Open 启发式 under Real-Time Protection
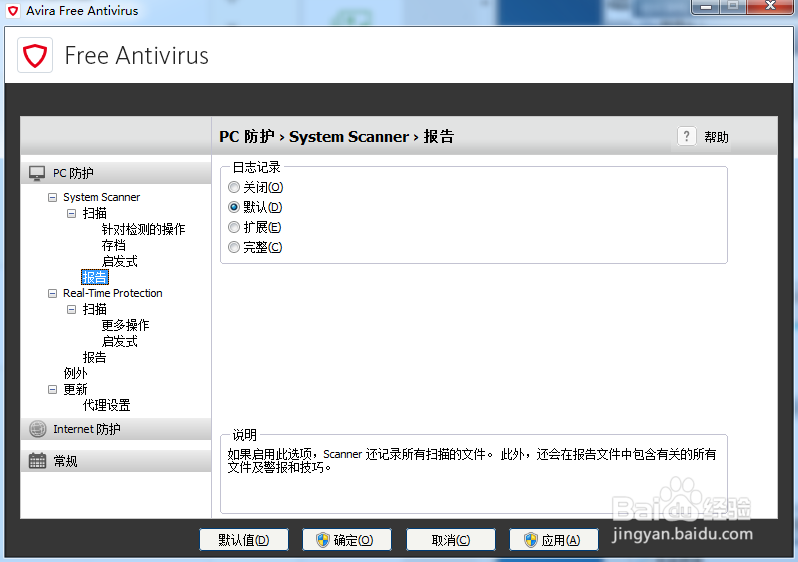 click(120, 342)
